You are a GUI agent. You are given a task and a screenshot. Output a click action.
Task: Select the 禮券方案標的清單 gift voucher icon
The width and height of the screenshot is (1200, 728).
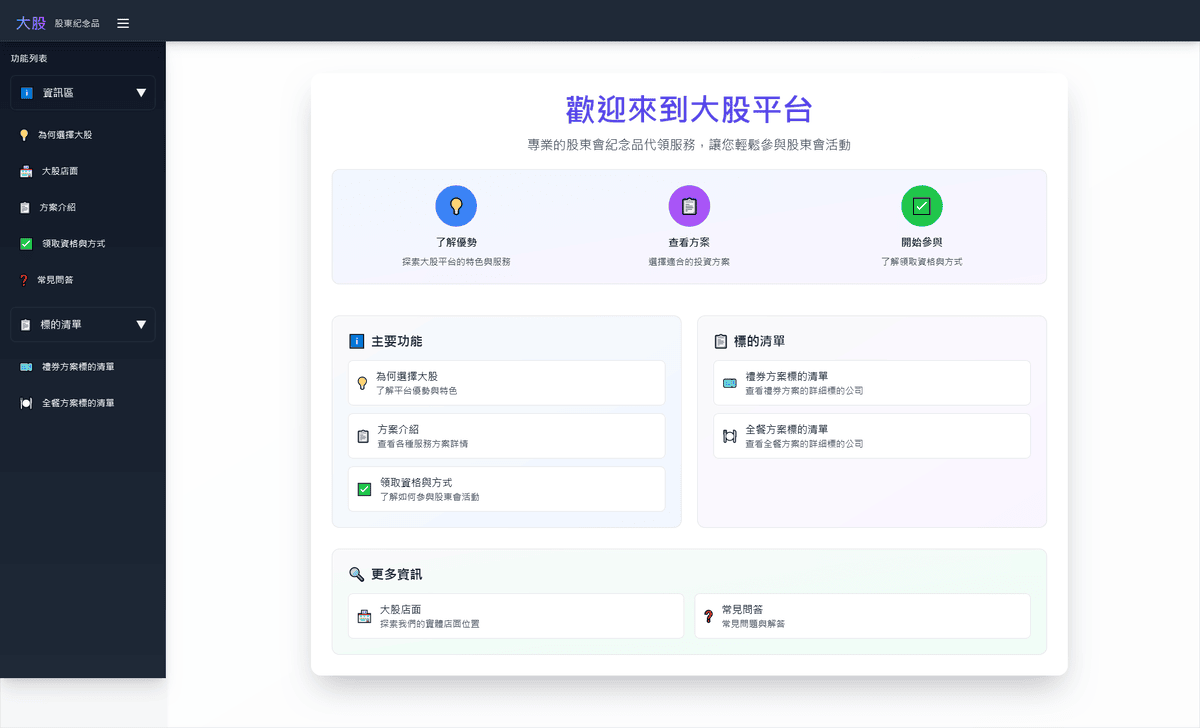point(24,367)
